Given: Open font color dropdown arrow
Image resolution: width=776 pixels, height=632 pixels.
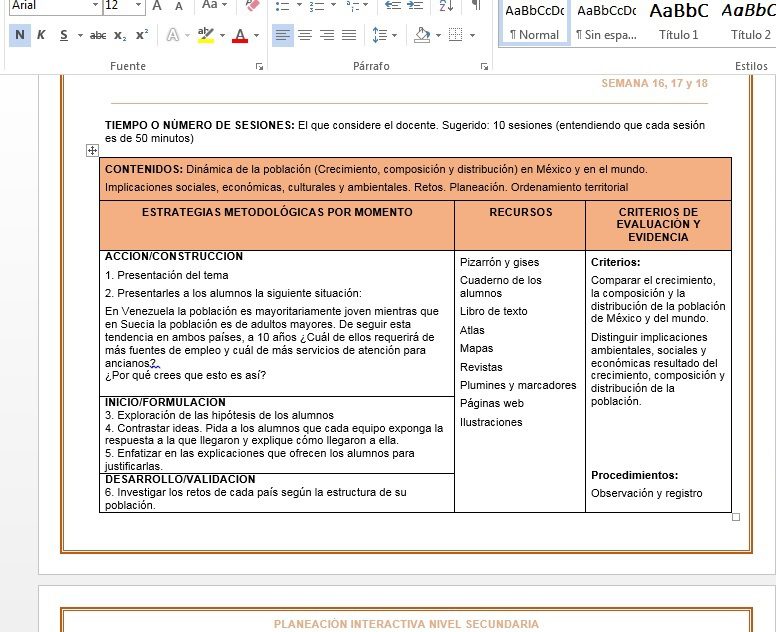Looking at the screenshot, I should (256, 35).
